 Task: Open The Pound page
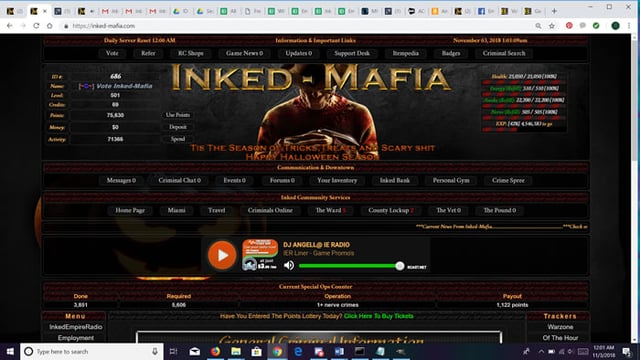click(500, 210)
